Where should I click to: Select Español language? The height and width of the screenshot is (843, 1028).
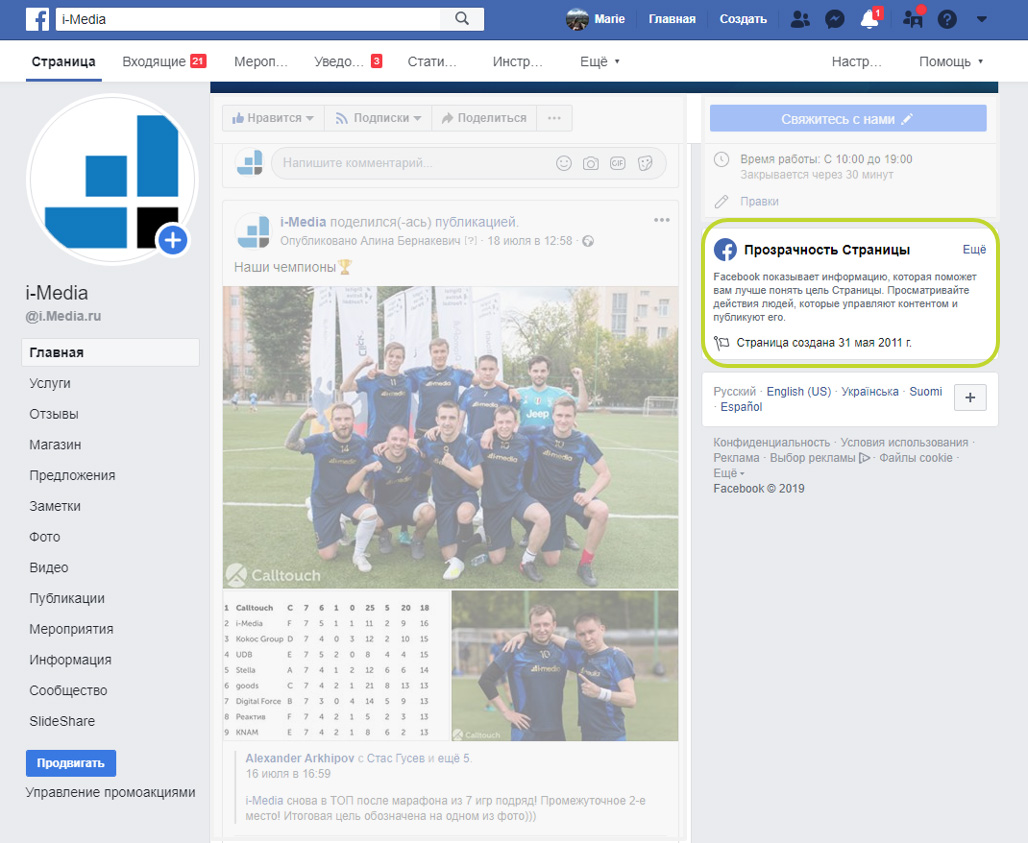pyautogui.click(x=741, y=406)
